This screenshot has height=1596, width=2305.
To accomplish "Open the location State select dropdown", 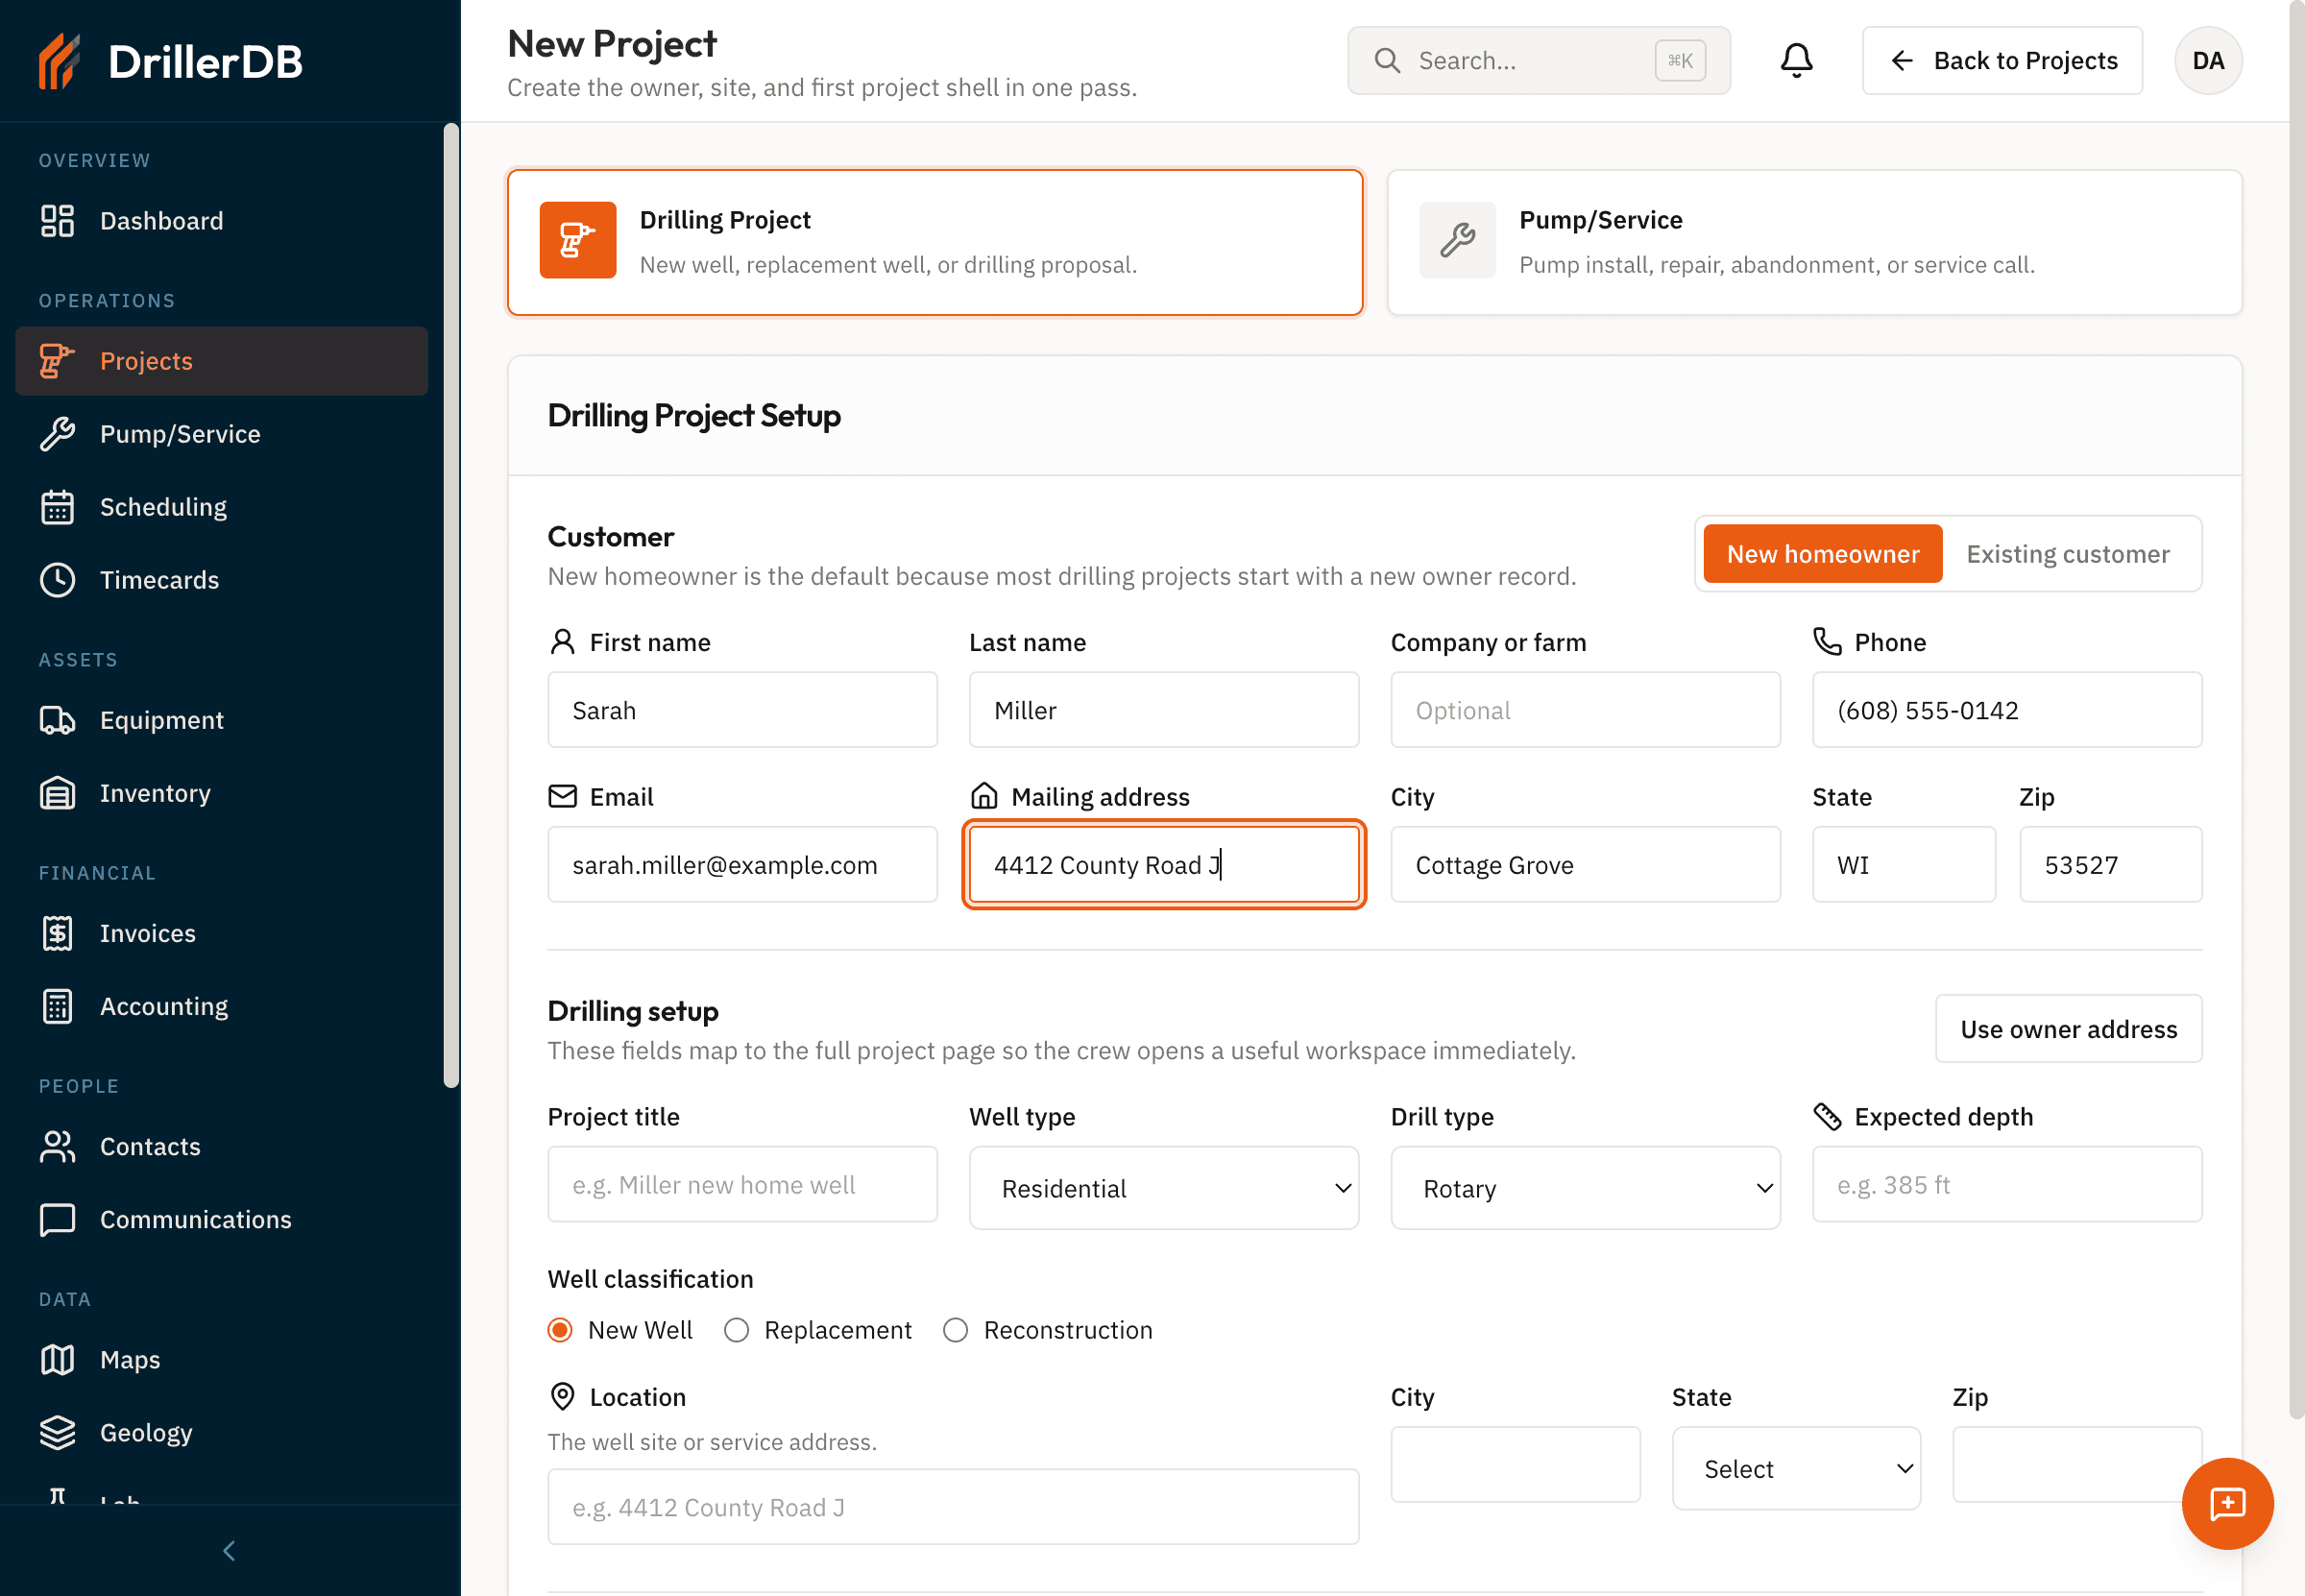I will [x=1796, y=1468].
